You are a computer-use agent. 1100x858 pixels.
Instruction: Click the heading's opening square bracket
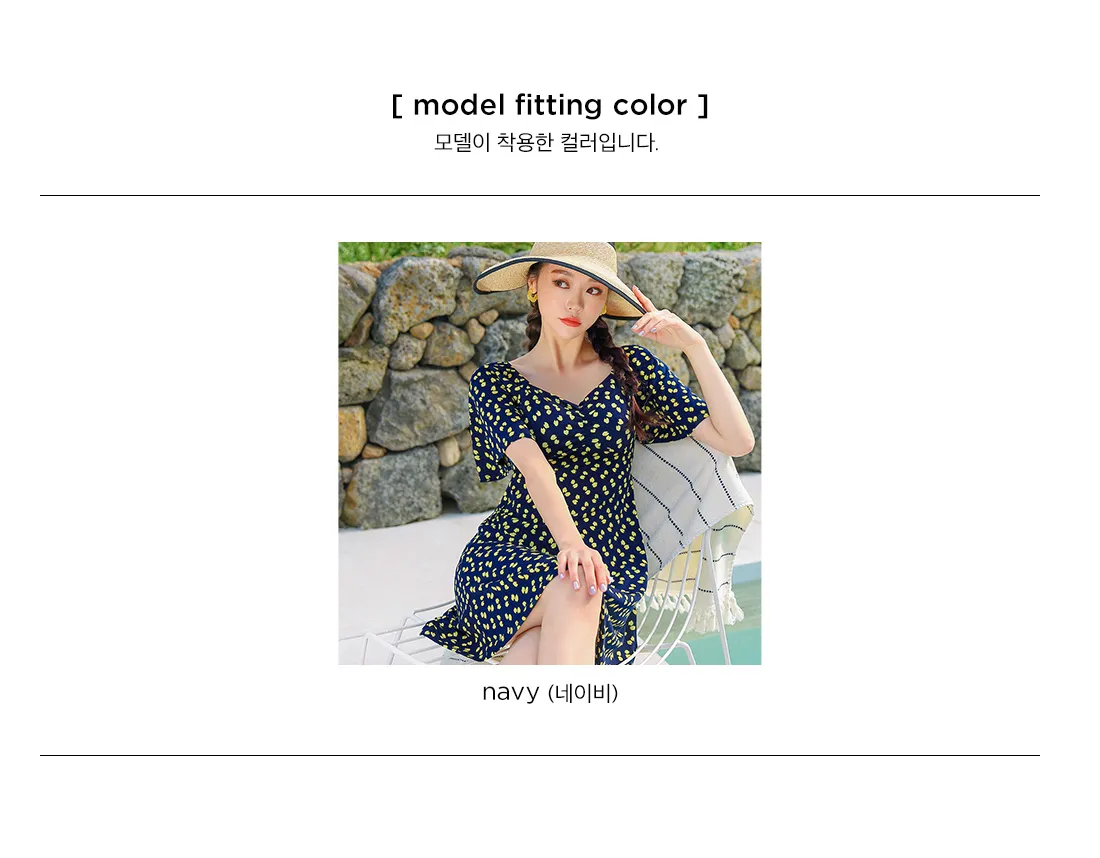[x=397, y=106]
